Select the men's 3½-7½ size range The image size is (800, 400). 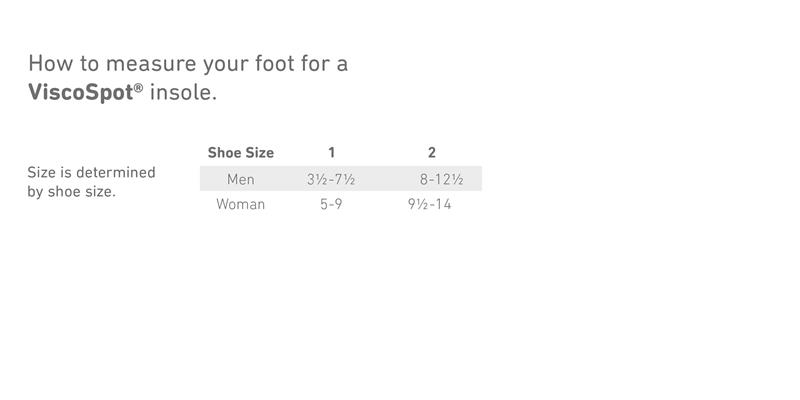[331, 179]
